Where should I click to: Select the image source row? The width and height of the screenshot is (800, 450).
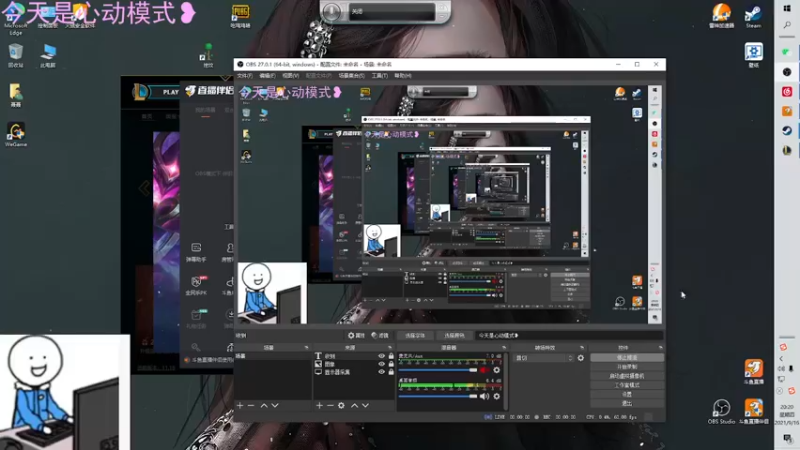(355, 364)
